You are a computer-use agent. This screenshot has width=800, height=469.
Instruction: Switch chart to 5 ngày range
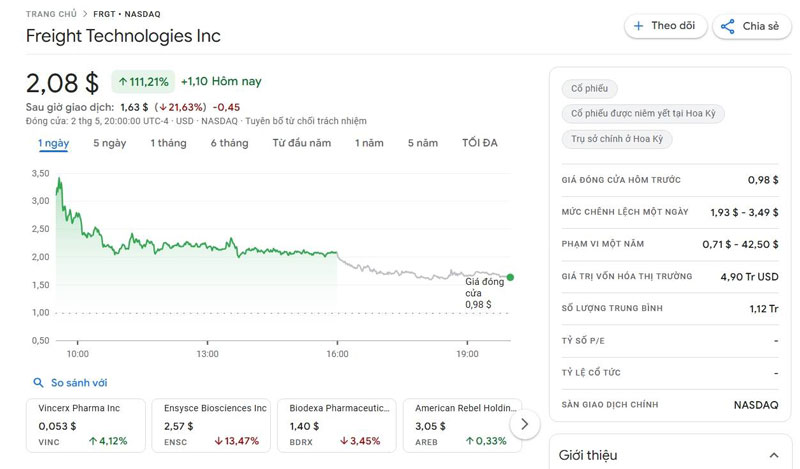(x=110, y=143)
